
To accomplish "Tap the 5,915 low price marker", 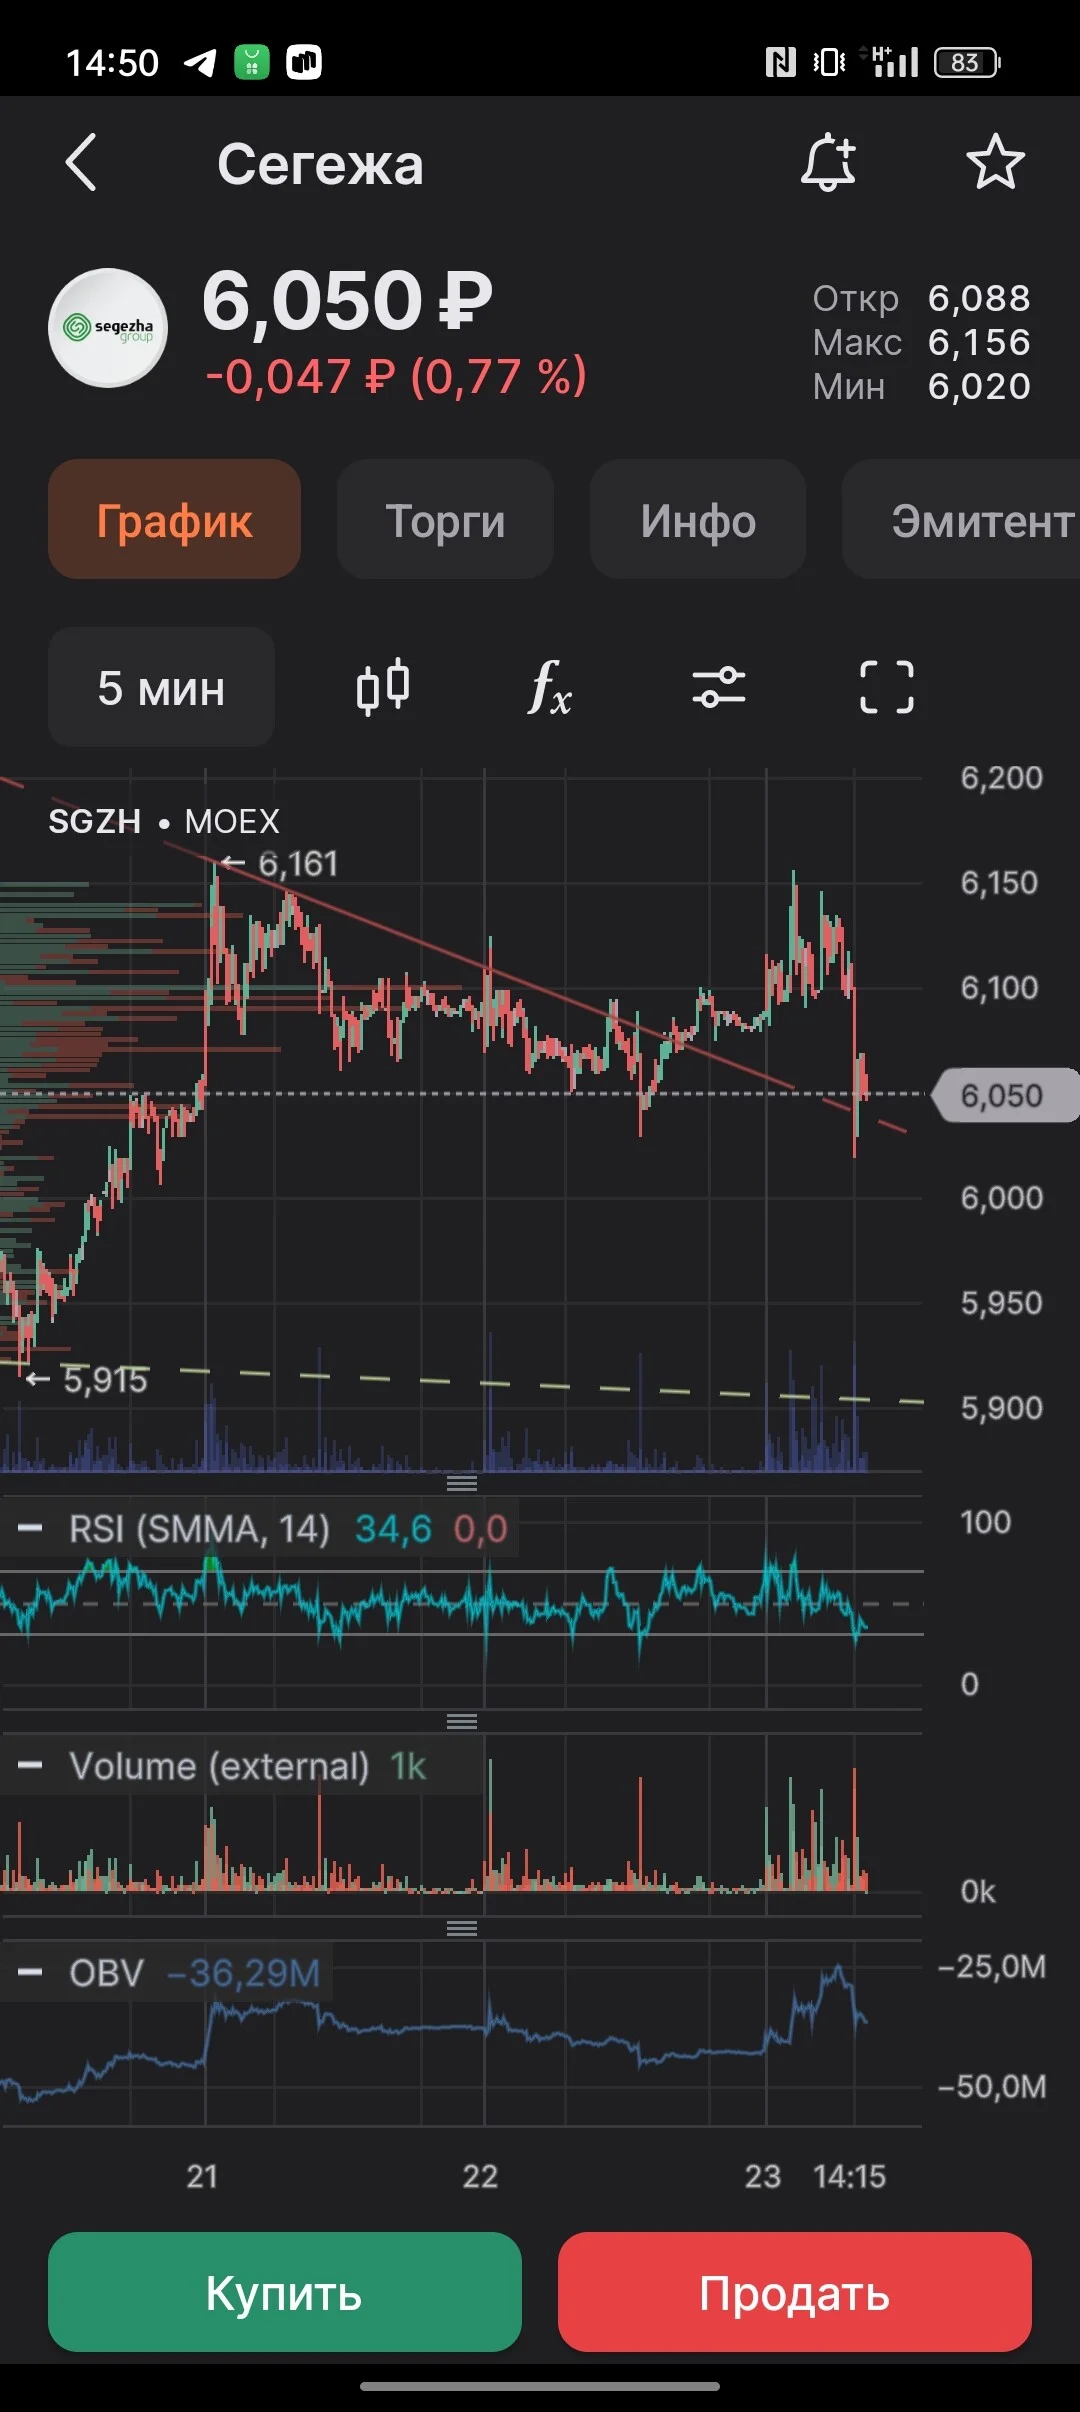I will click(x=86, y=1380).
